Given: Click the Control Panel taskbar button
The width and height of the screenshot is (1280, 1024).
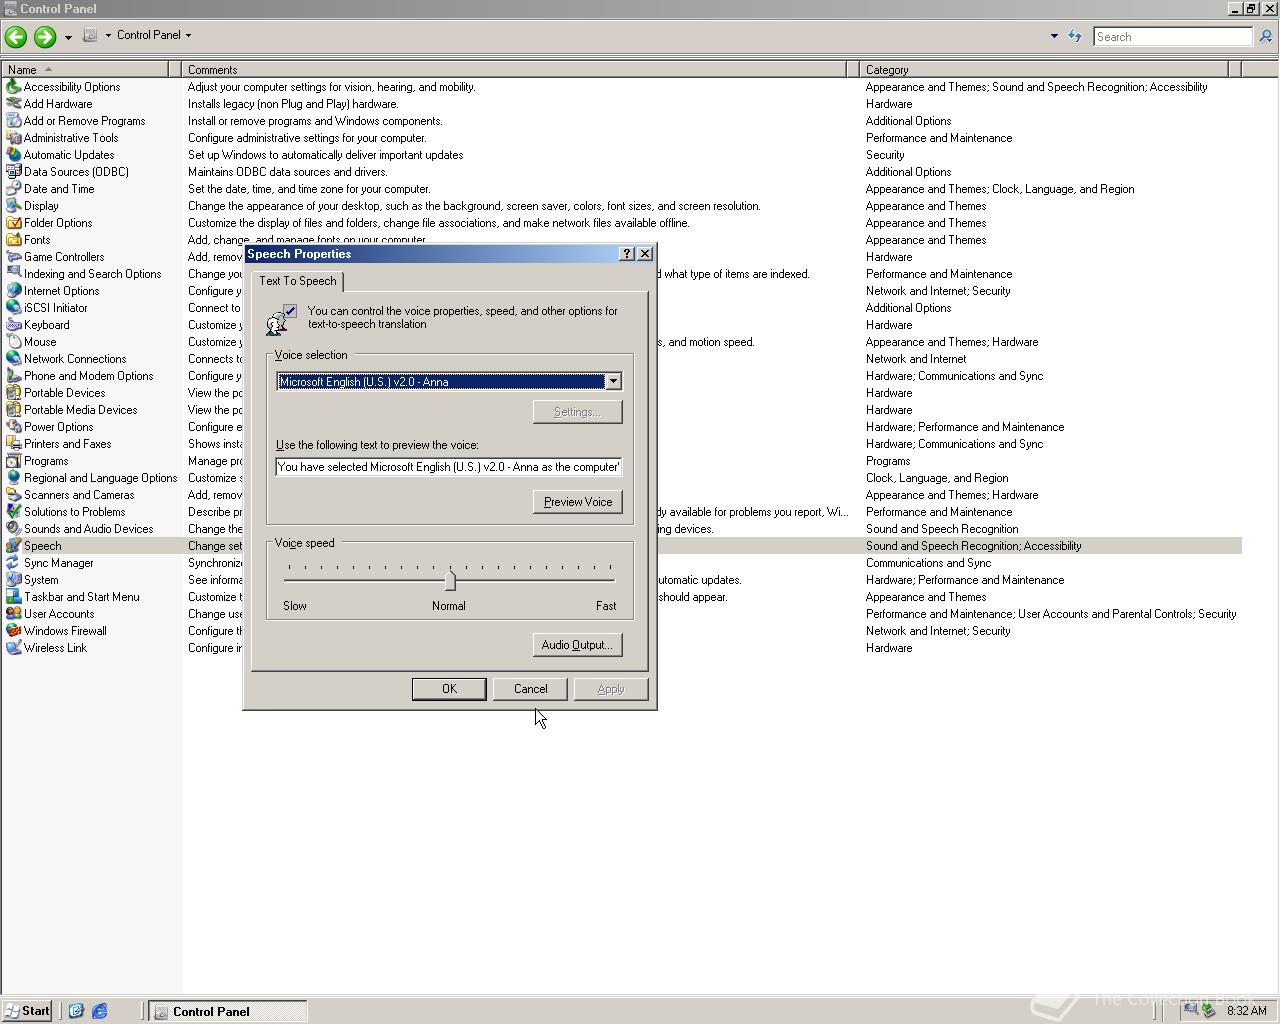Looking at the screenshot, I should point(228,1011).
